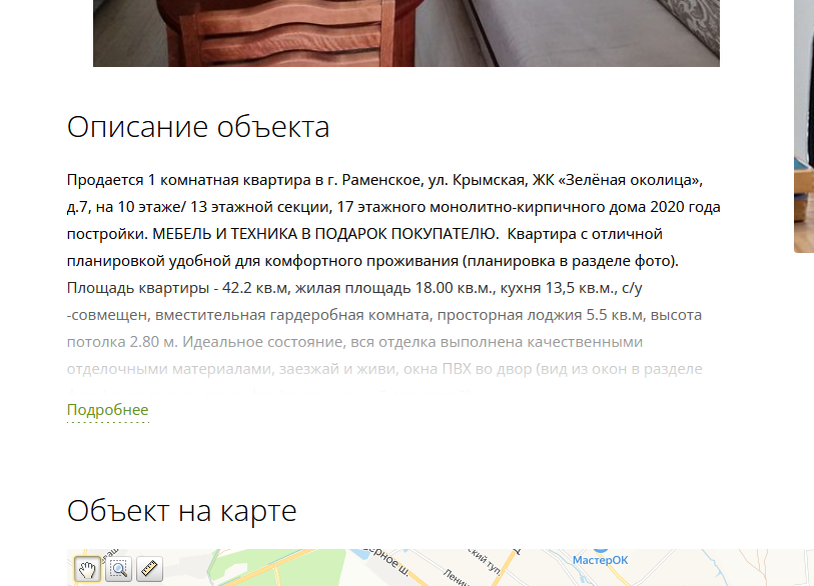Click the apartment photo above the description
814x586 pixels.
coord(406,33)
